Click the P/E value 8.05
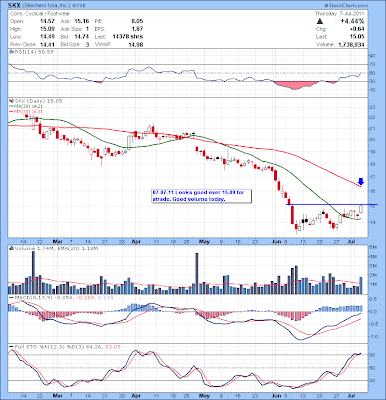This screenshot has height=400, width=386. [x=137, y=21]
